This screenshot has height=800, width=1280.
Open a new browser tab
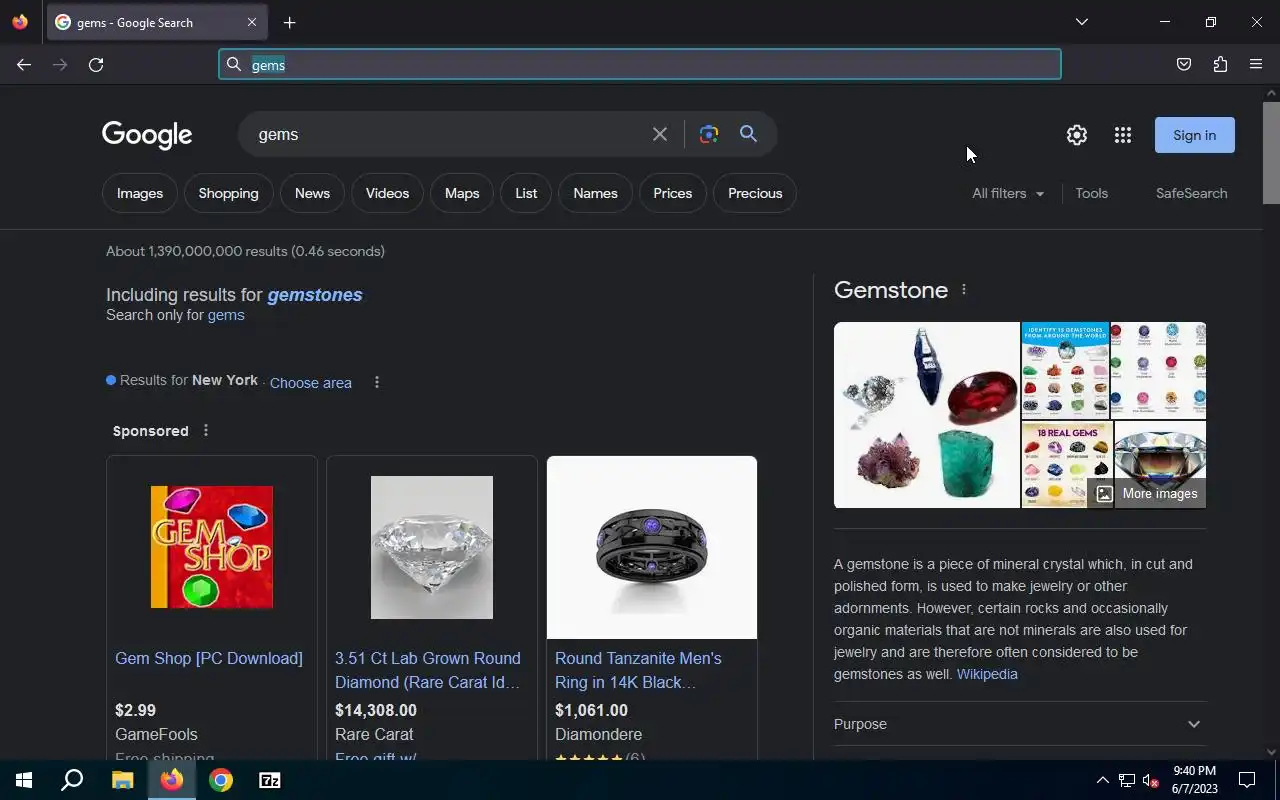pyautogui.click(x=289, y=22)
